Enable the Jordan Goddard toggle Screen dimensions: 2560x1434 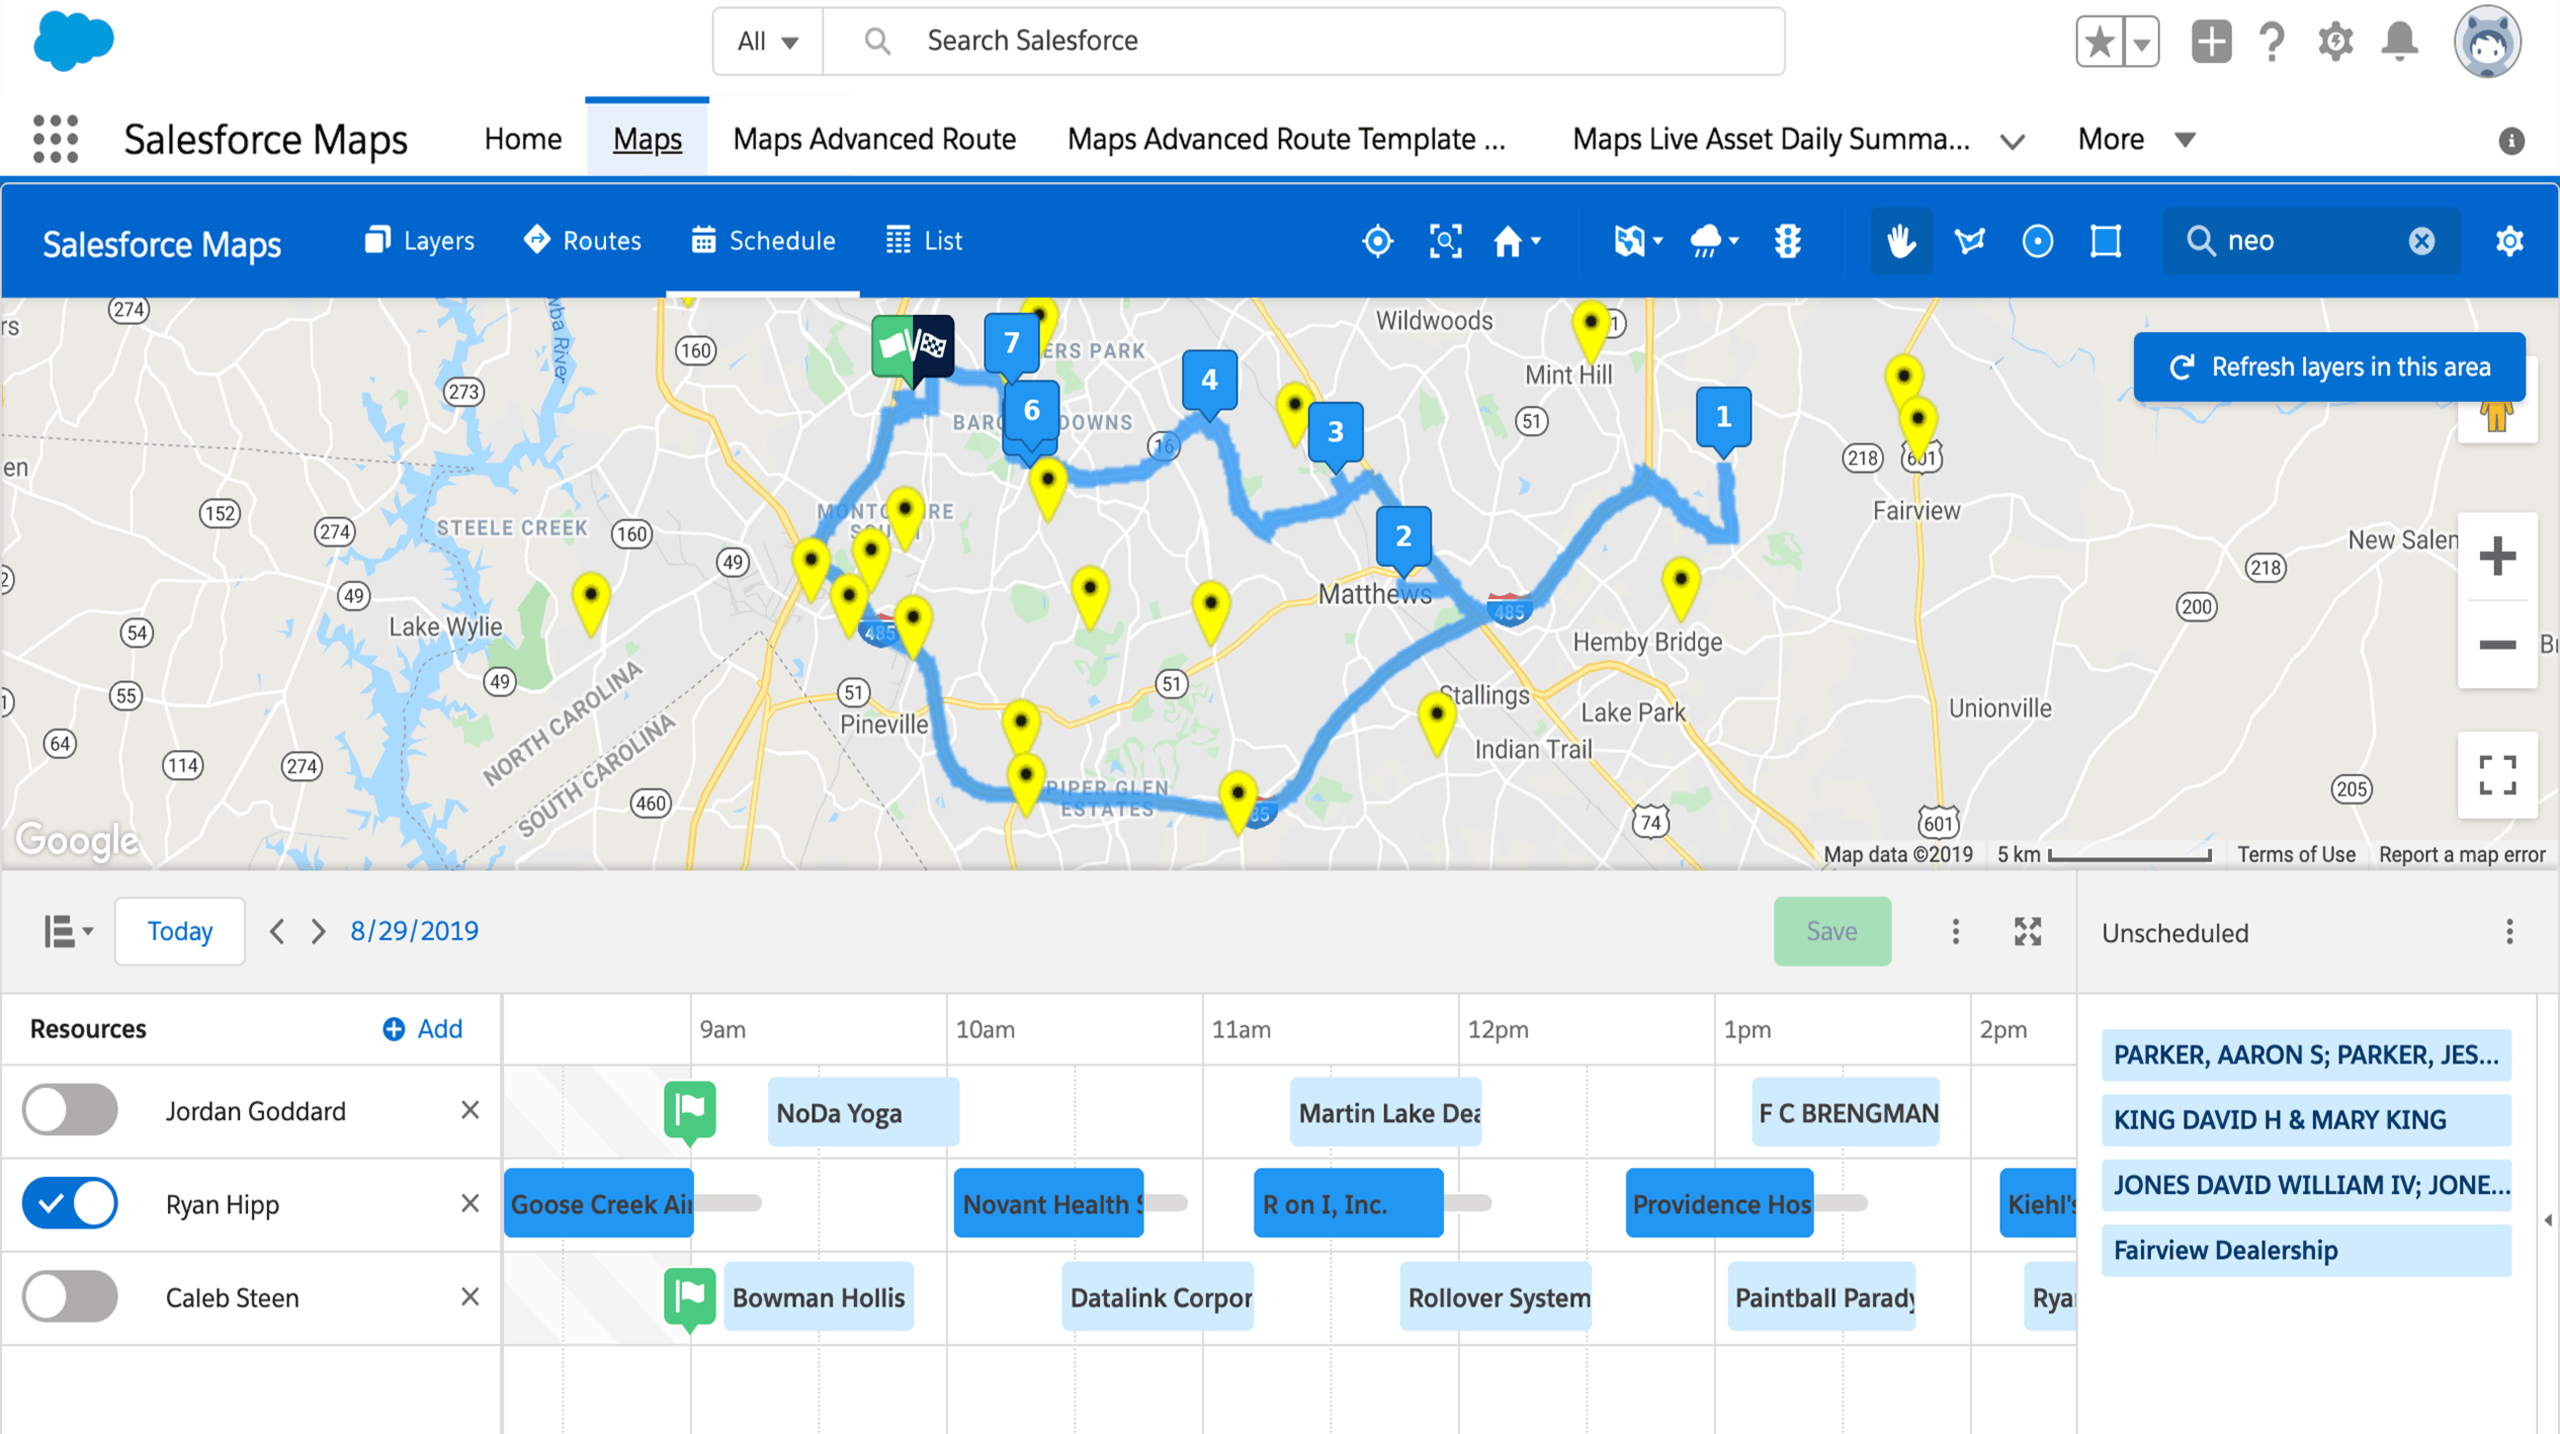tap(70, 1110)
